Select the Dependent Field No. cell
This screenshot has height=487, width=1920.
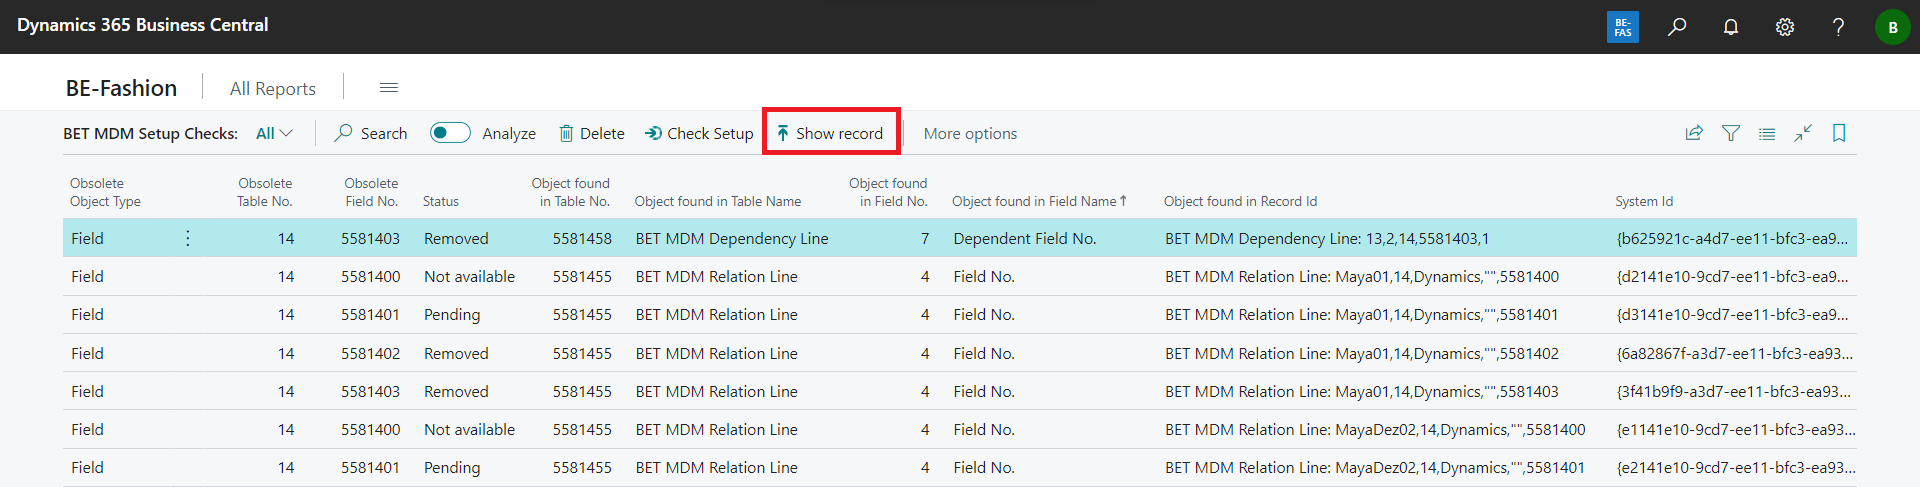pyautogui.click(x=1025, y=238)
